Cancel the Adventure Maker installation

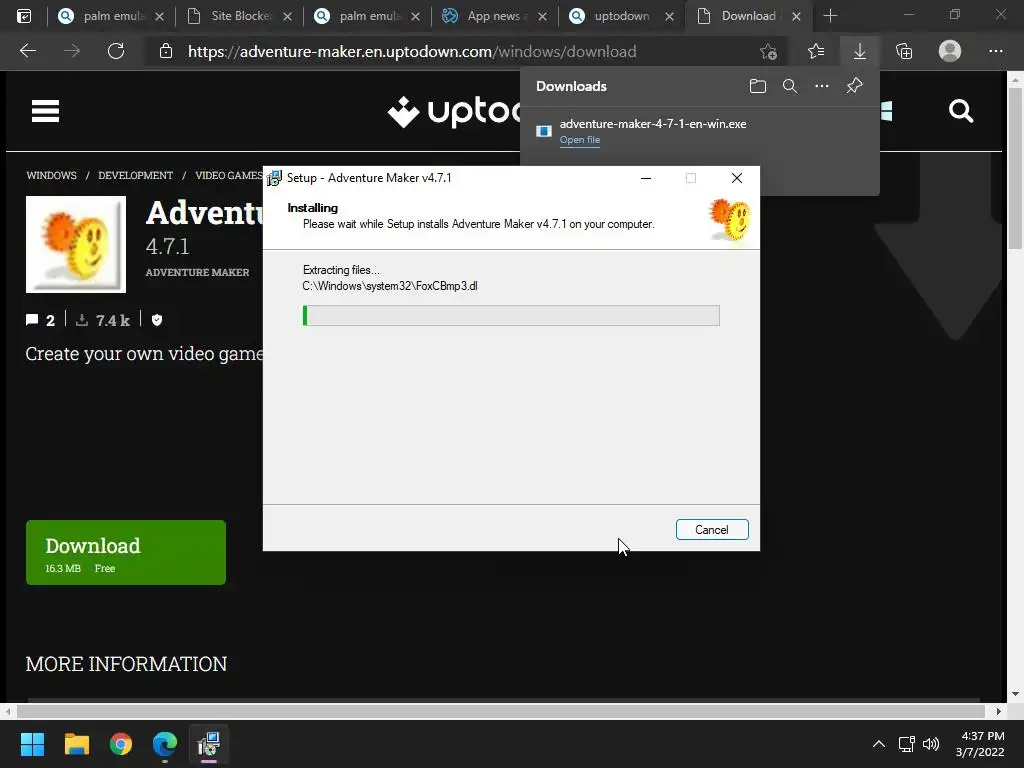click(712, 530)
